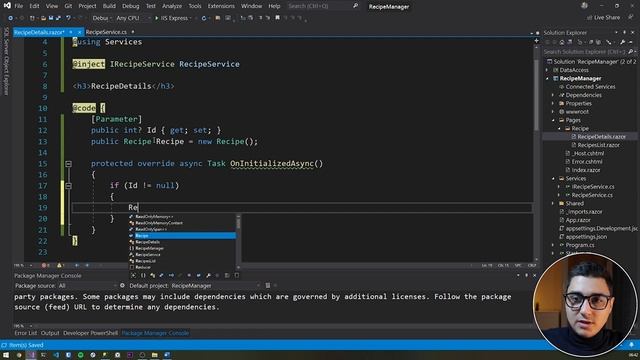640x360 pixels.
Task: Open File Explorer from the taskbar
Action: (x=154, y=355)
